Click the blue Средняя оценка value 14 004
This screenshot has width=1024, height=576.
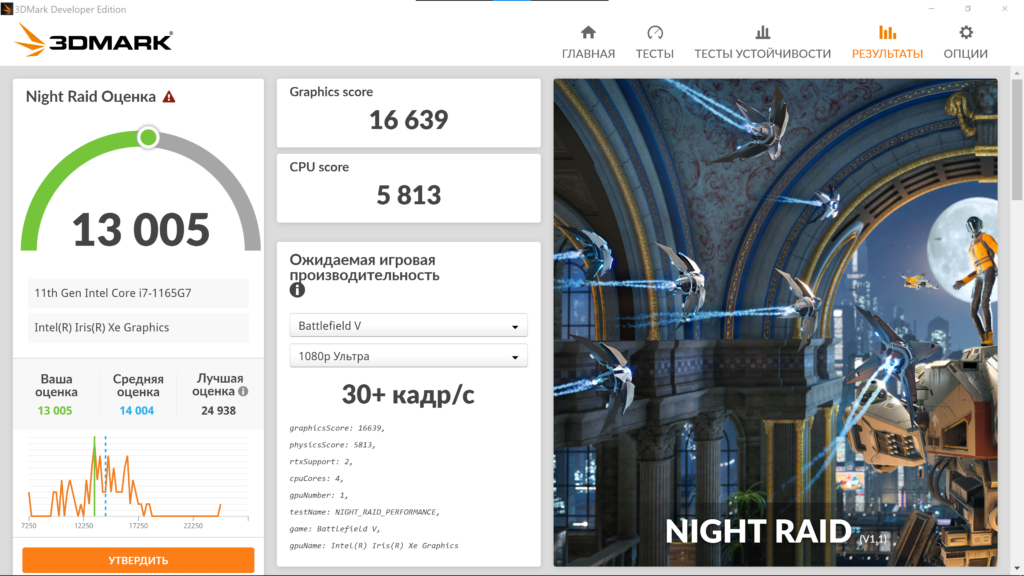(x=136, y=410)
